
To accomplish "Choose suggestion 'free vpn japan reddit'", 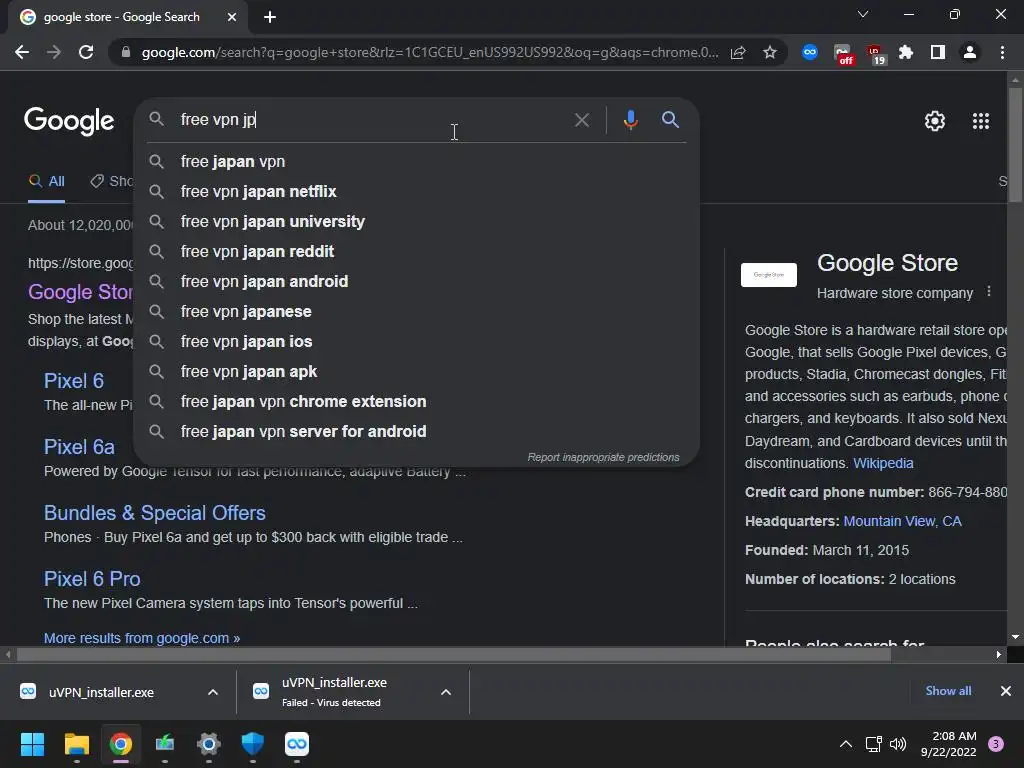I will (x=418, y=251).
